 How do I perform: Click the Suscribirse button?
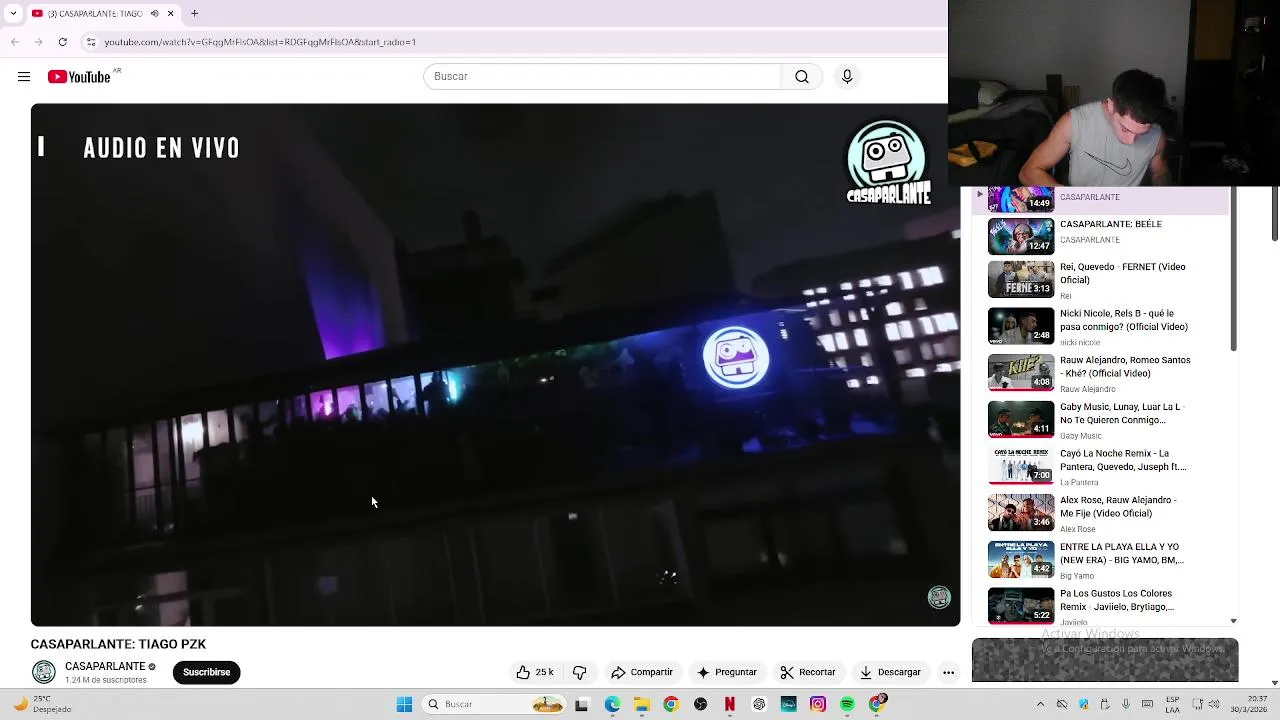[206, 672]
